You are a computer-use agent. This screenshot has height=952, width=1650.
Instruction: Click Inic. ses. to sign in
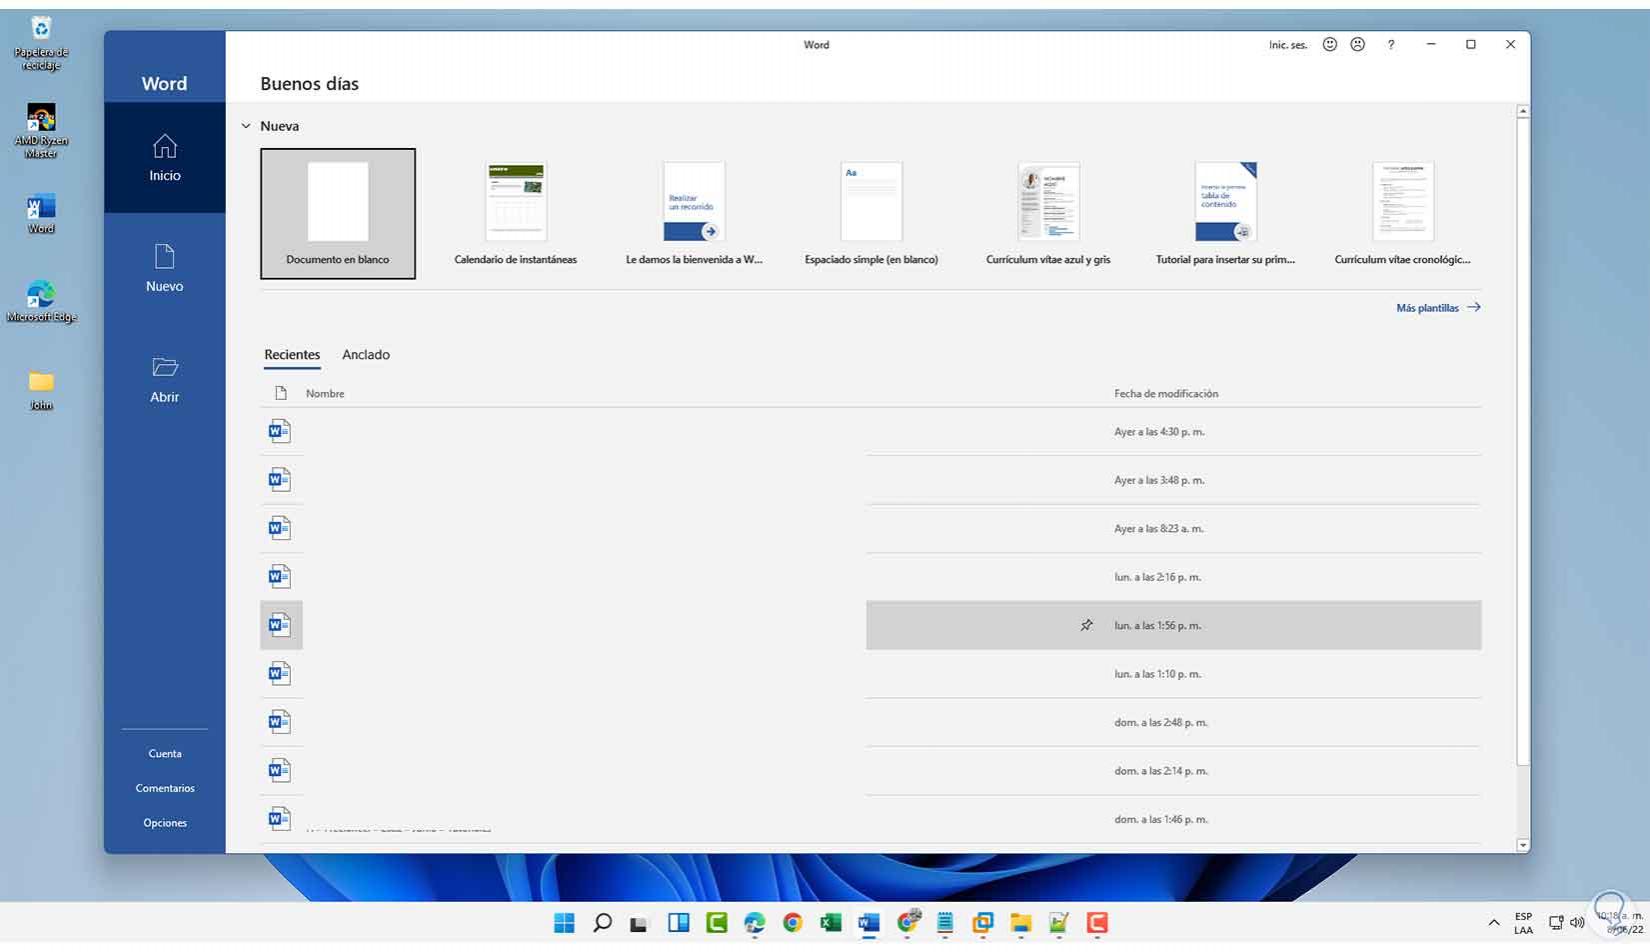pyautogui.click(x=1288, y=45)
